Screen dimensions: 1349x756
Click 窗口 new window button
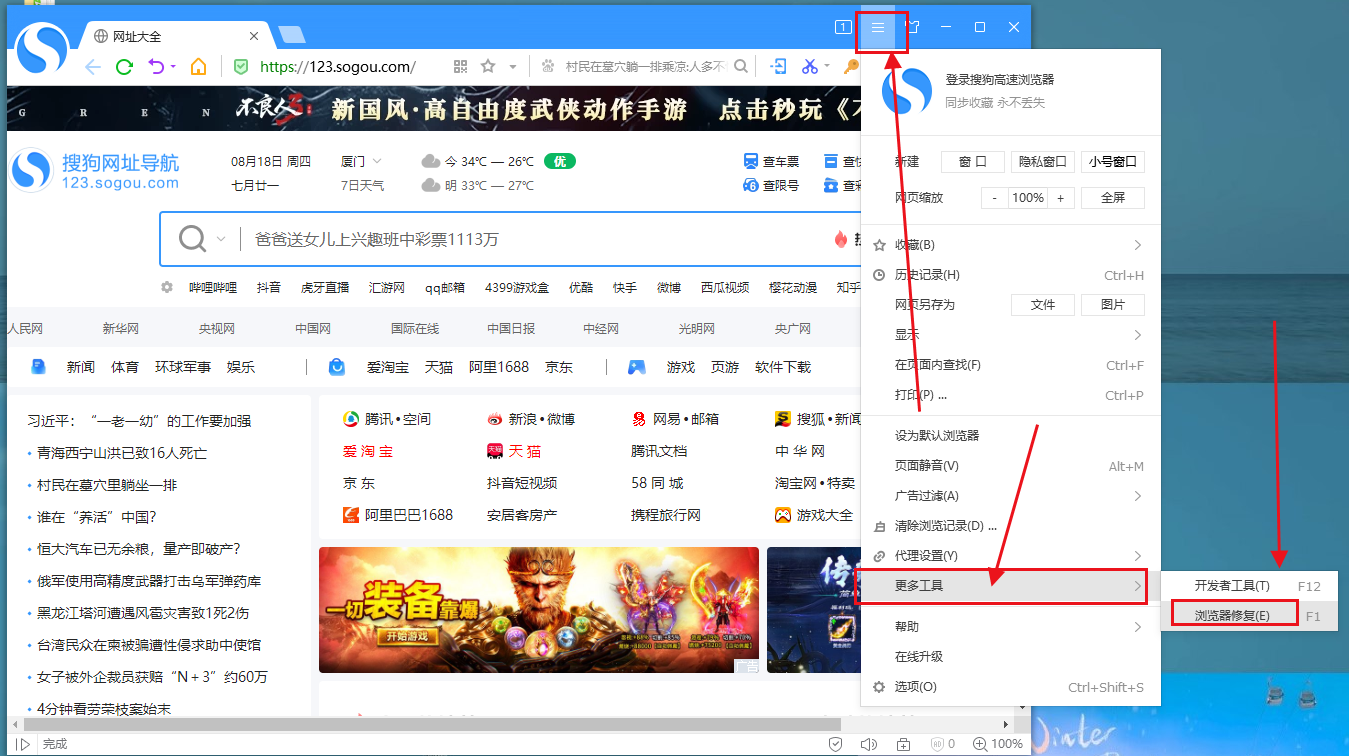point(972,162)
